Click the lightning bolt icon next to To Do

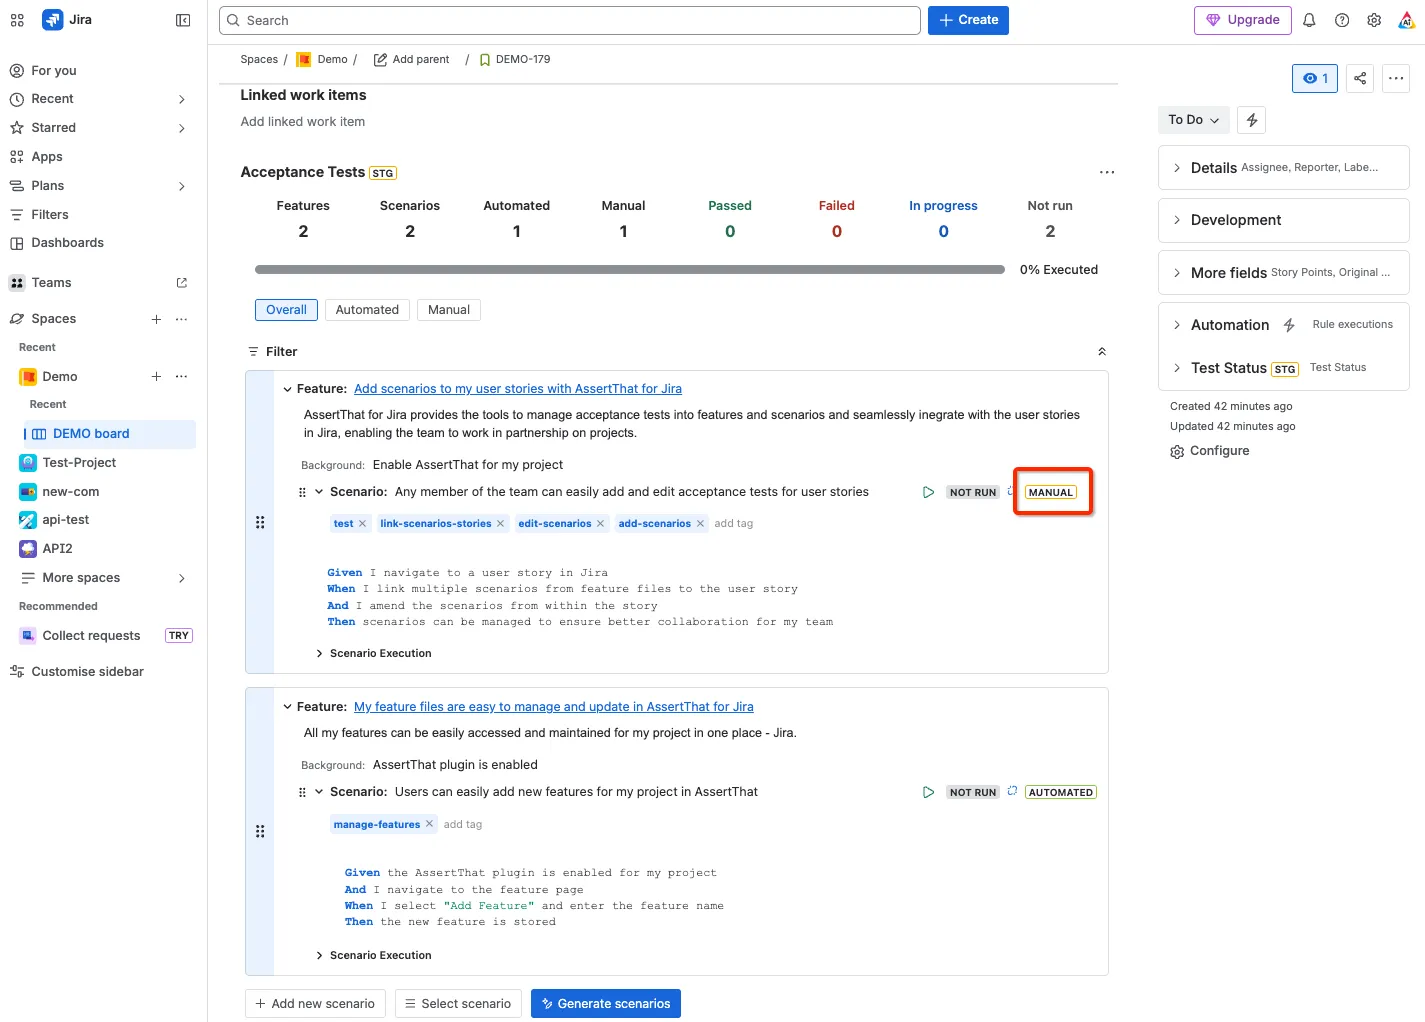(x=1252, y=120)
